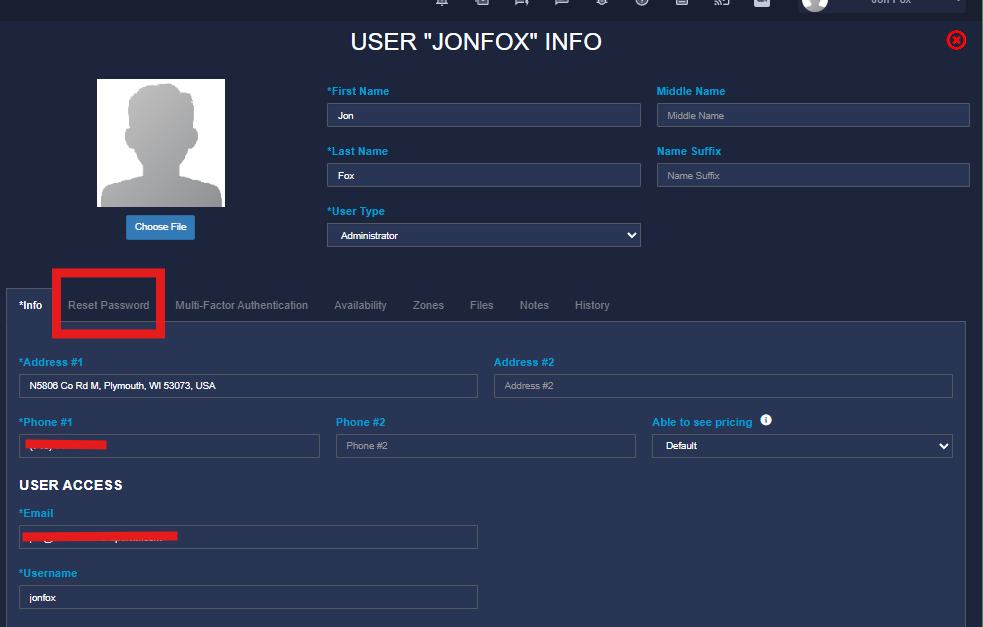
Task: Focus the Address #2 input field
Action: [x=723, y=386]
